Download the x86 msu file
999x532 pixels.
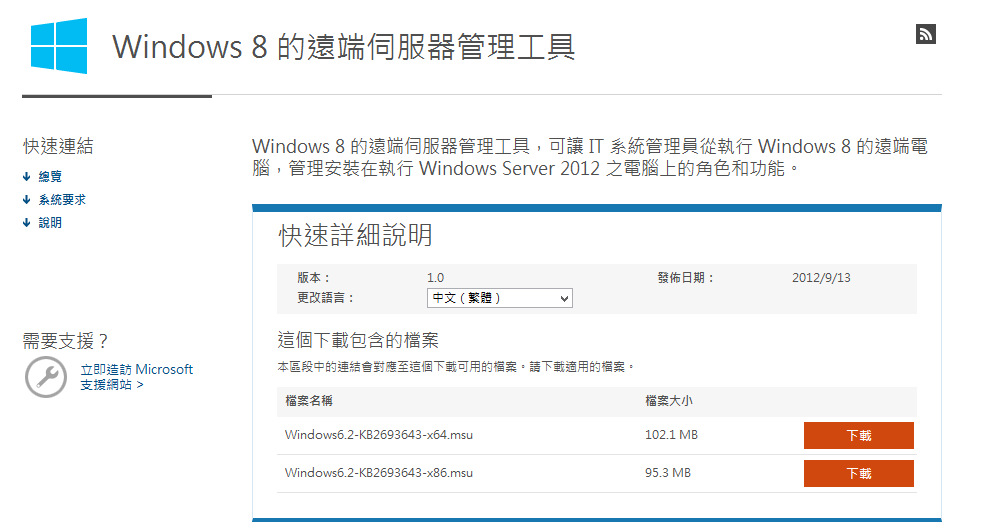click(859, 473)
